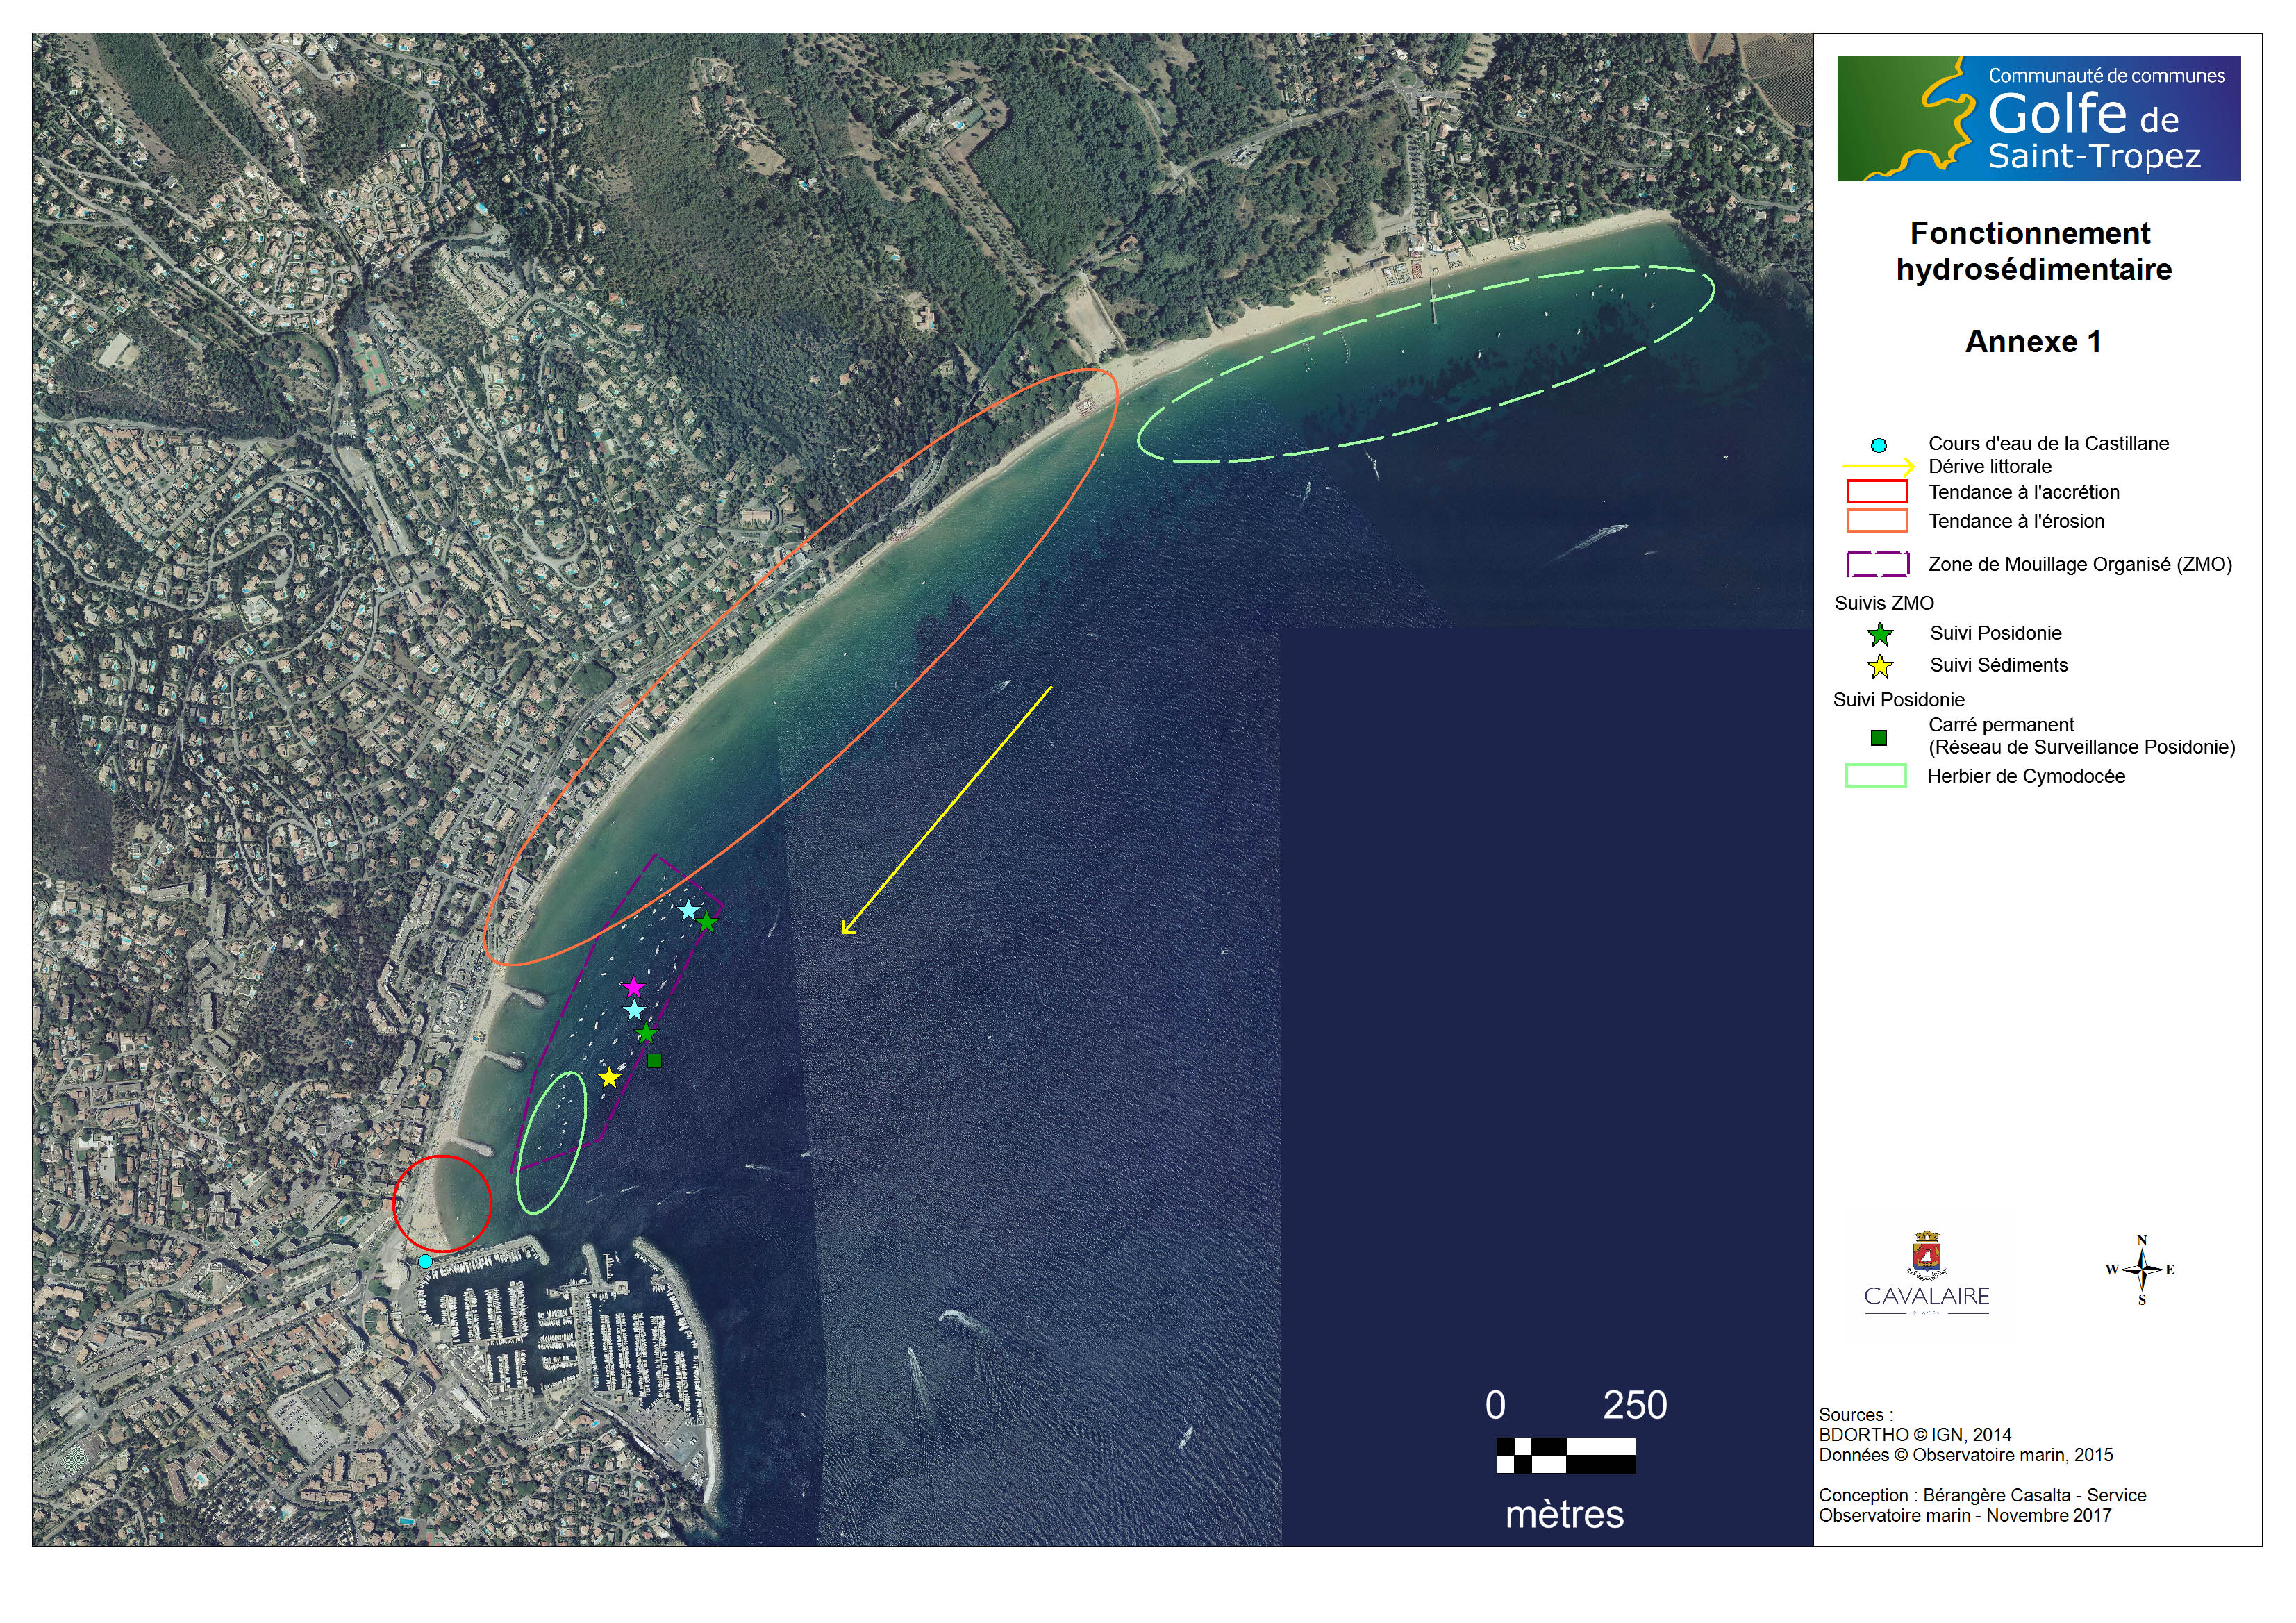
Task: Select the green star icon beside Suivi Posidonie
Action: click(1880, 634)
